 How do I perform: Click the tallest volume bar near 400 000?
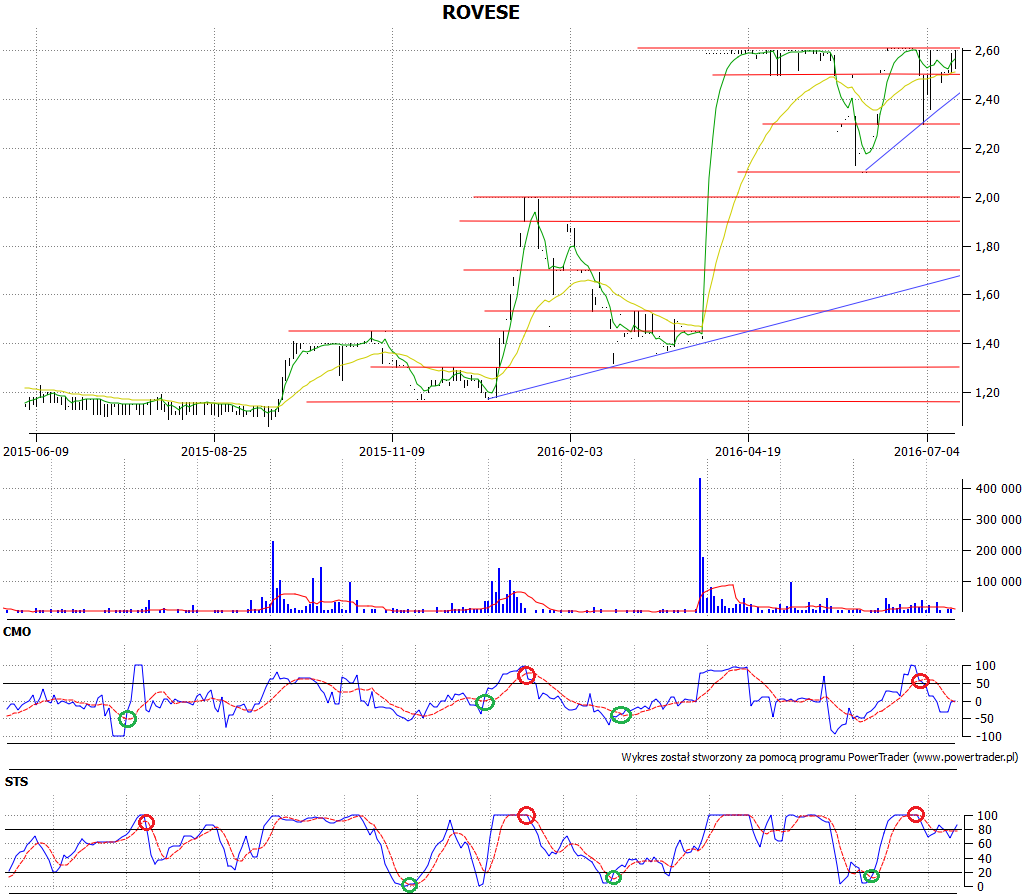click(700, 545)
